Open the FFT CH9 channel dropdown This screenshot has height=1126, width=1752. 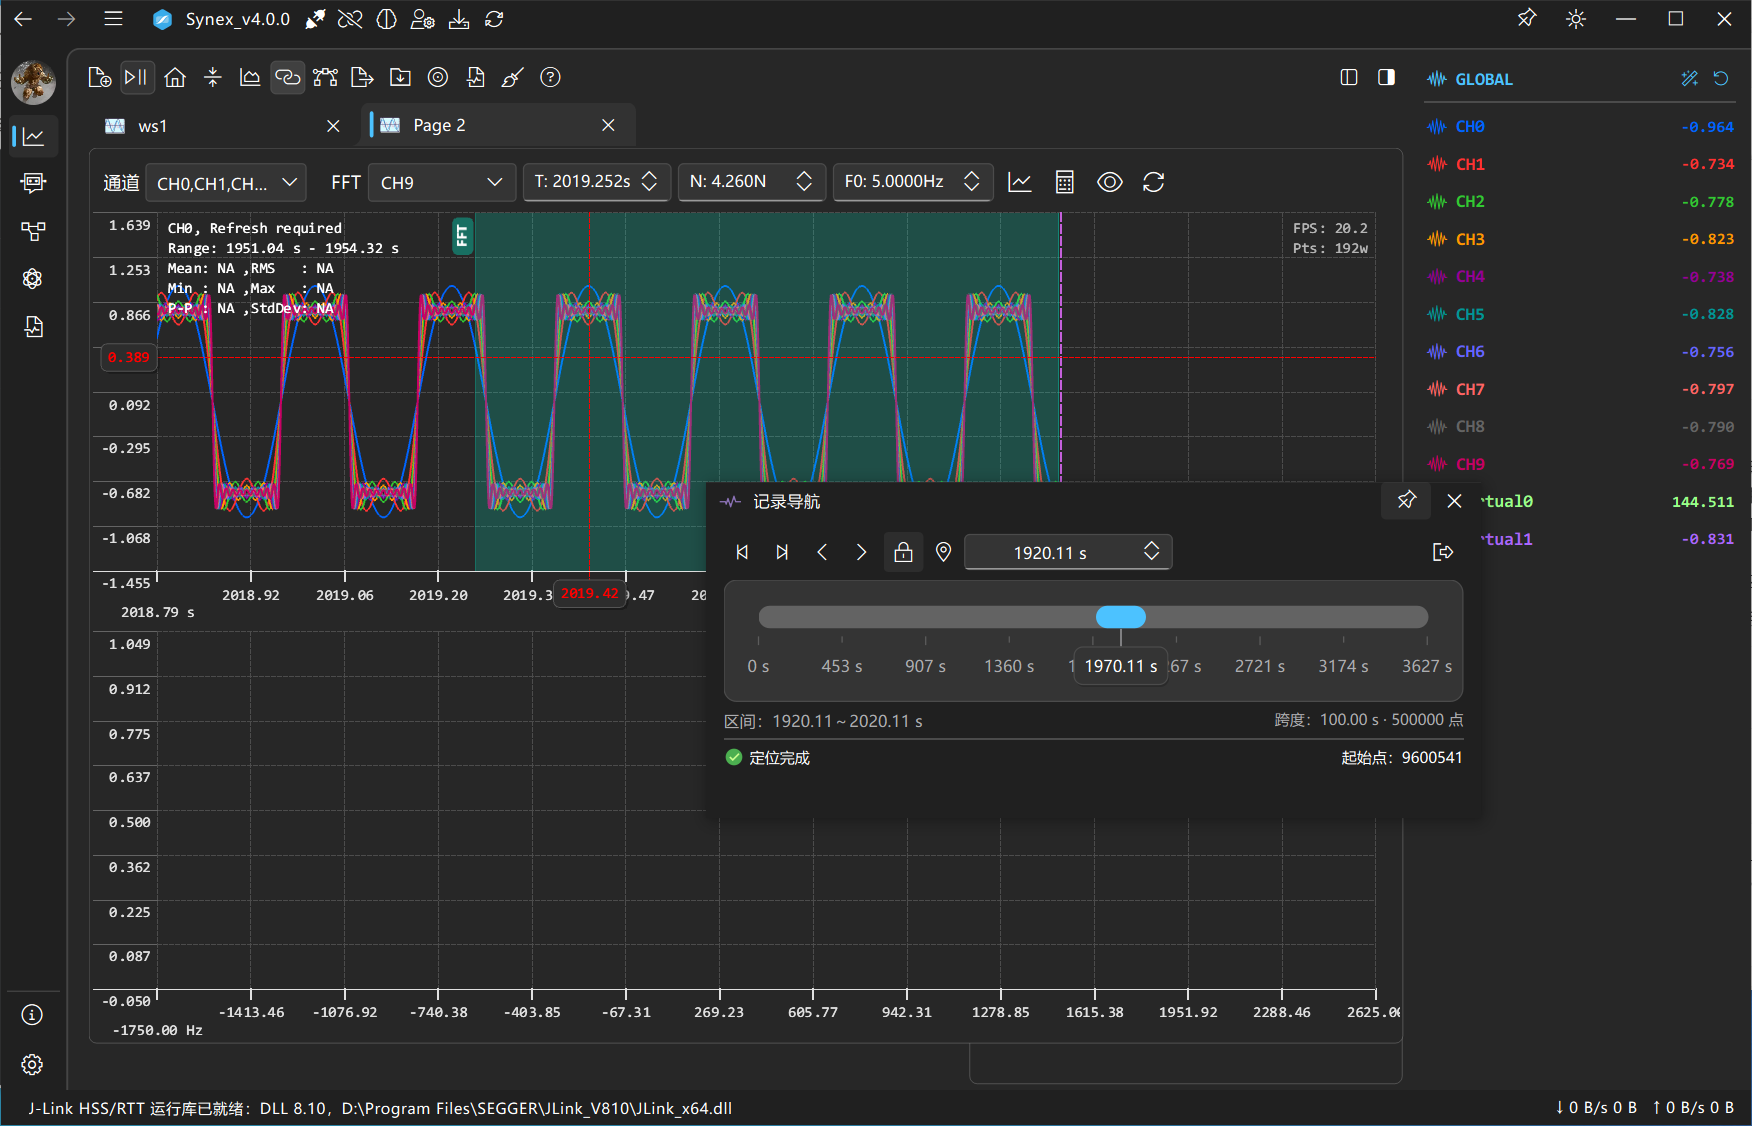442,183
